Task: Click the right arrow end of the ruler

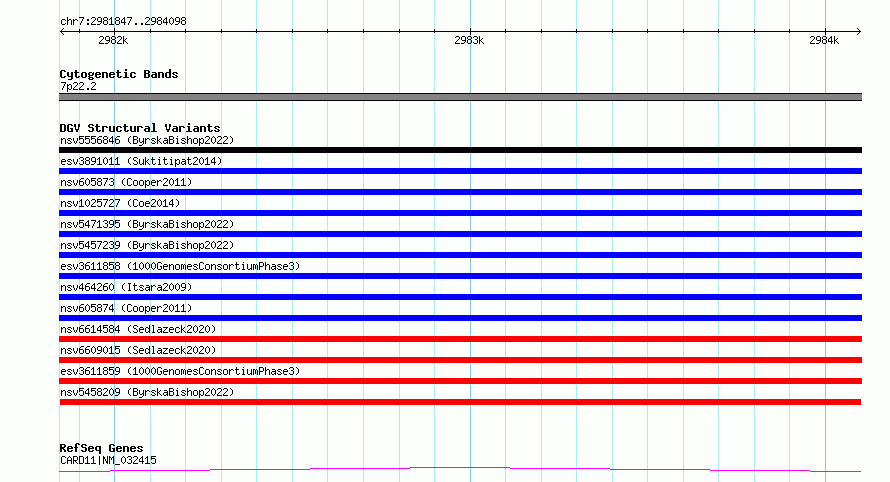Action: (858, 31)
